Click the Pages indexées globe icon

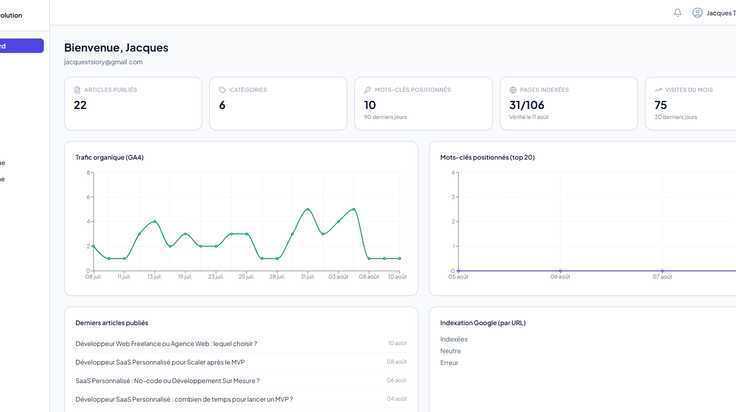513,90
